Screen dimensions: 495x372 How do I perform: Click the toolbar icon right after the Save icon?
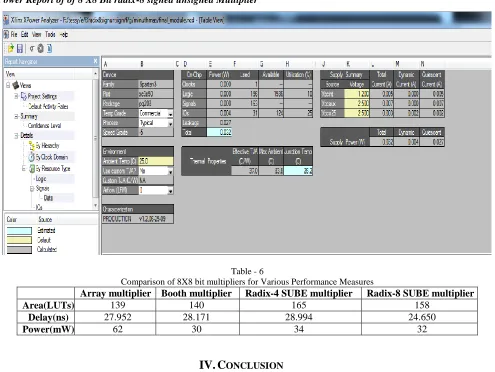[32, 49]
